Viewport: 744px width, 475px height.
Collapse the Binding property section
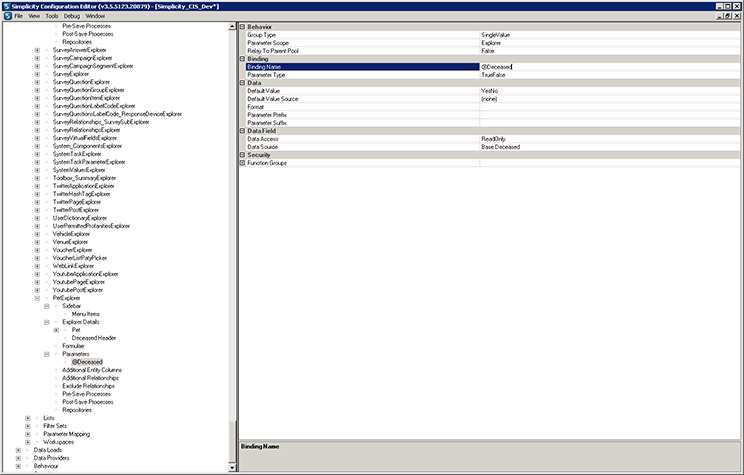coord(242,59)
